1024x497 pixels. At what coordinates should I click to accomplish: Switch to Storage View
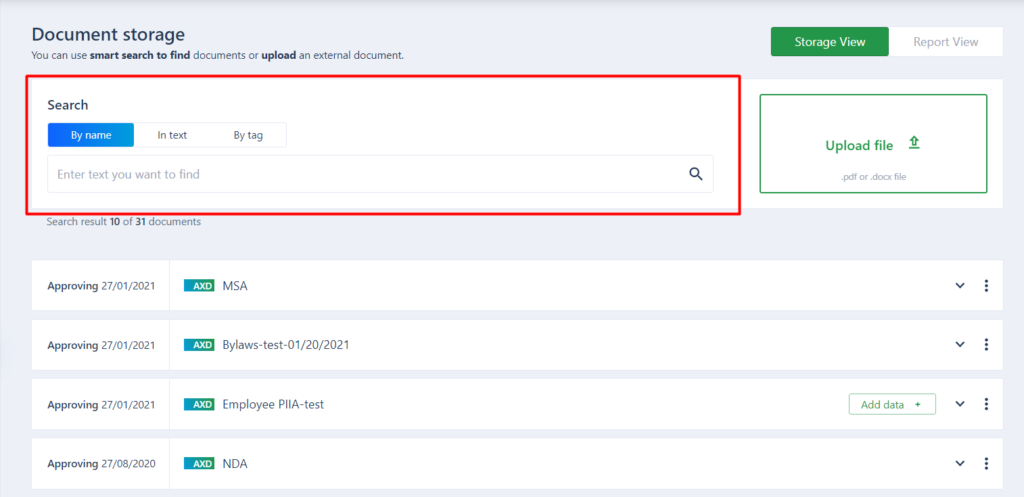(x=829, y=42)
